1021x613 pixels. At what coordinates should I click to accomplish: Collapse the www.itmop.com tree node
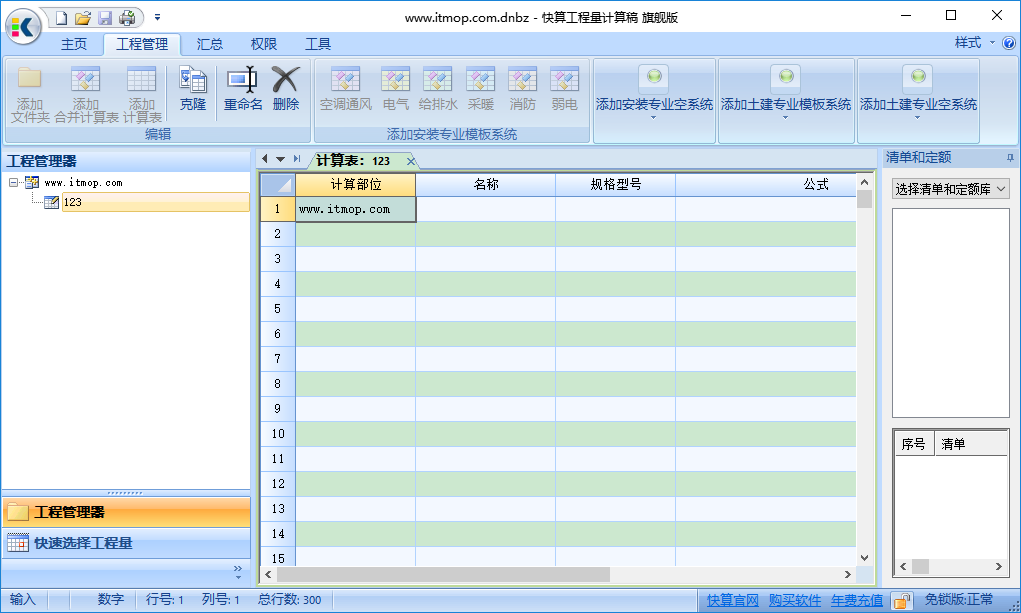coord(14,183)
